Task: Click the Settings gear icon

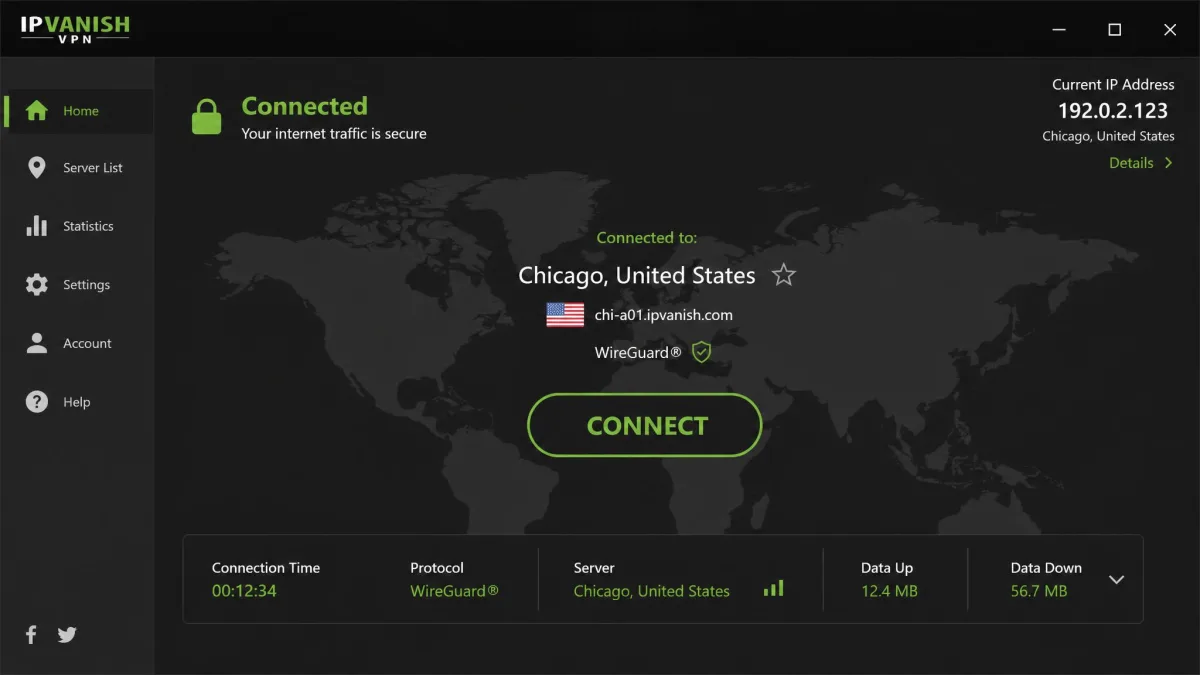Action: [37, 285]
